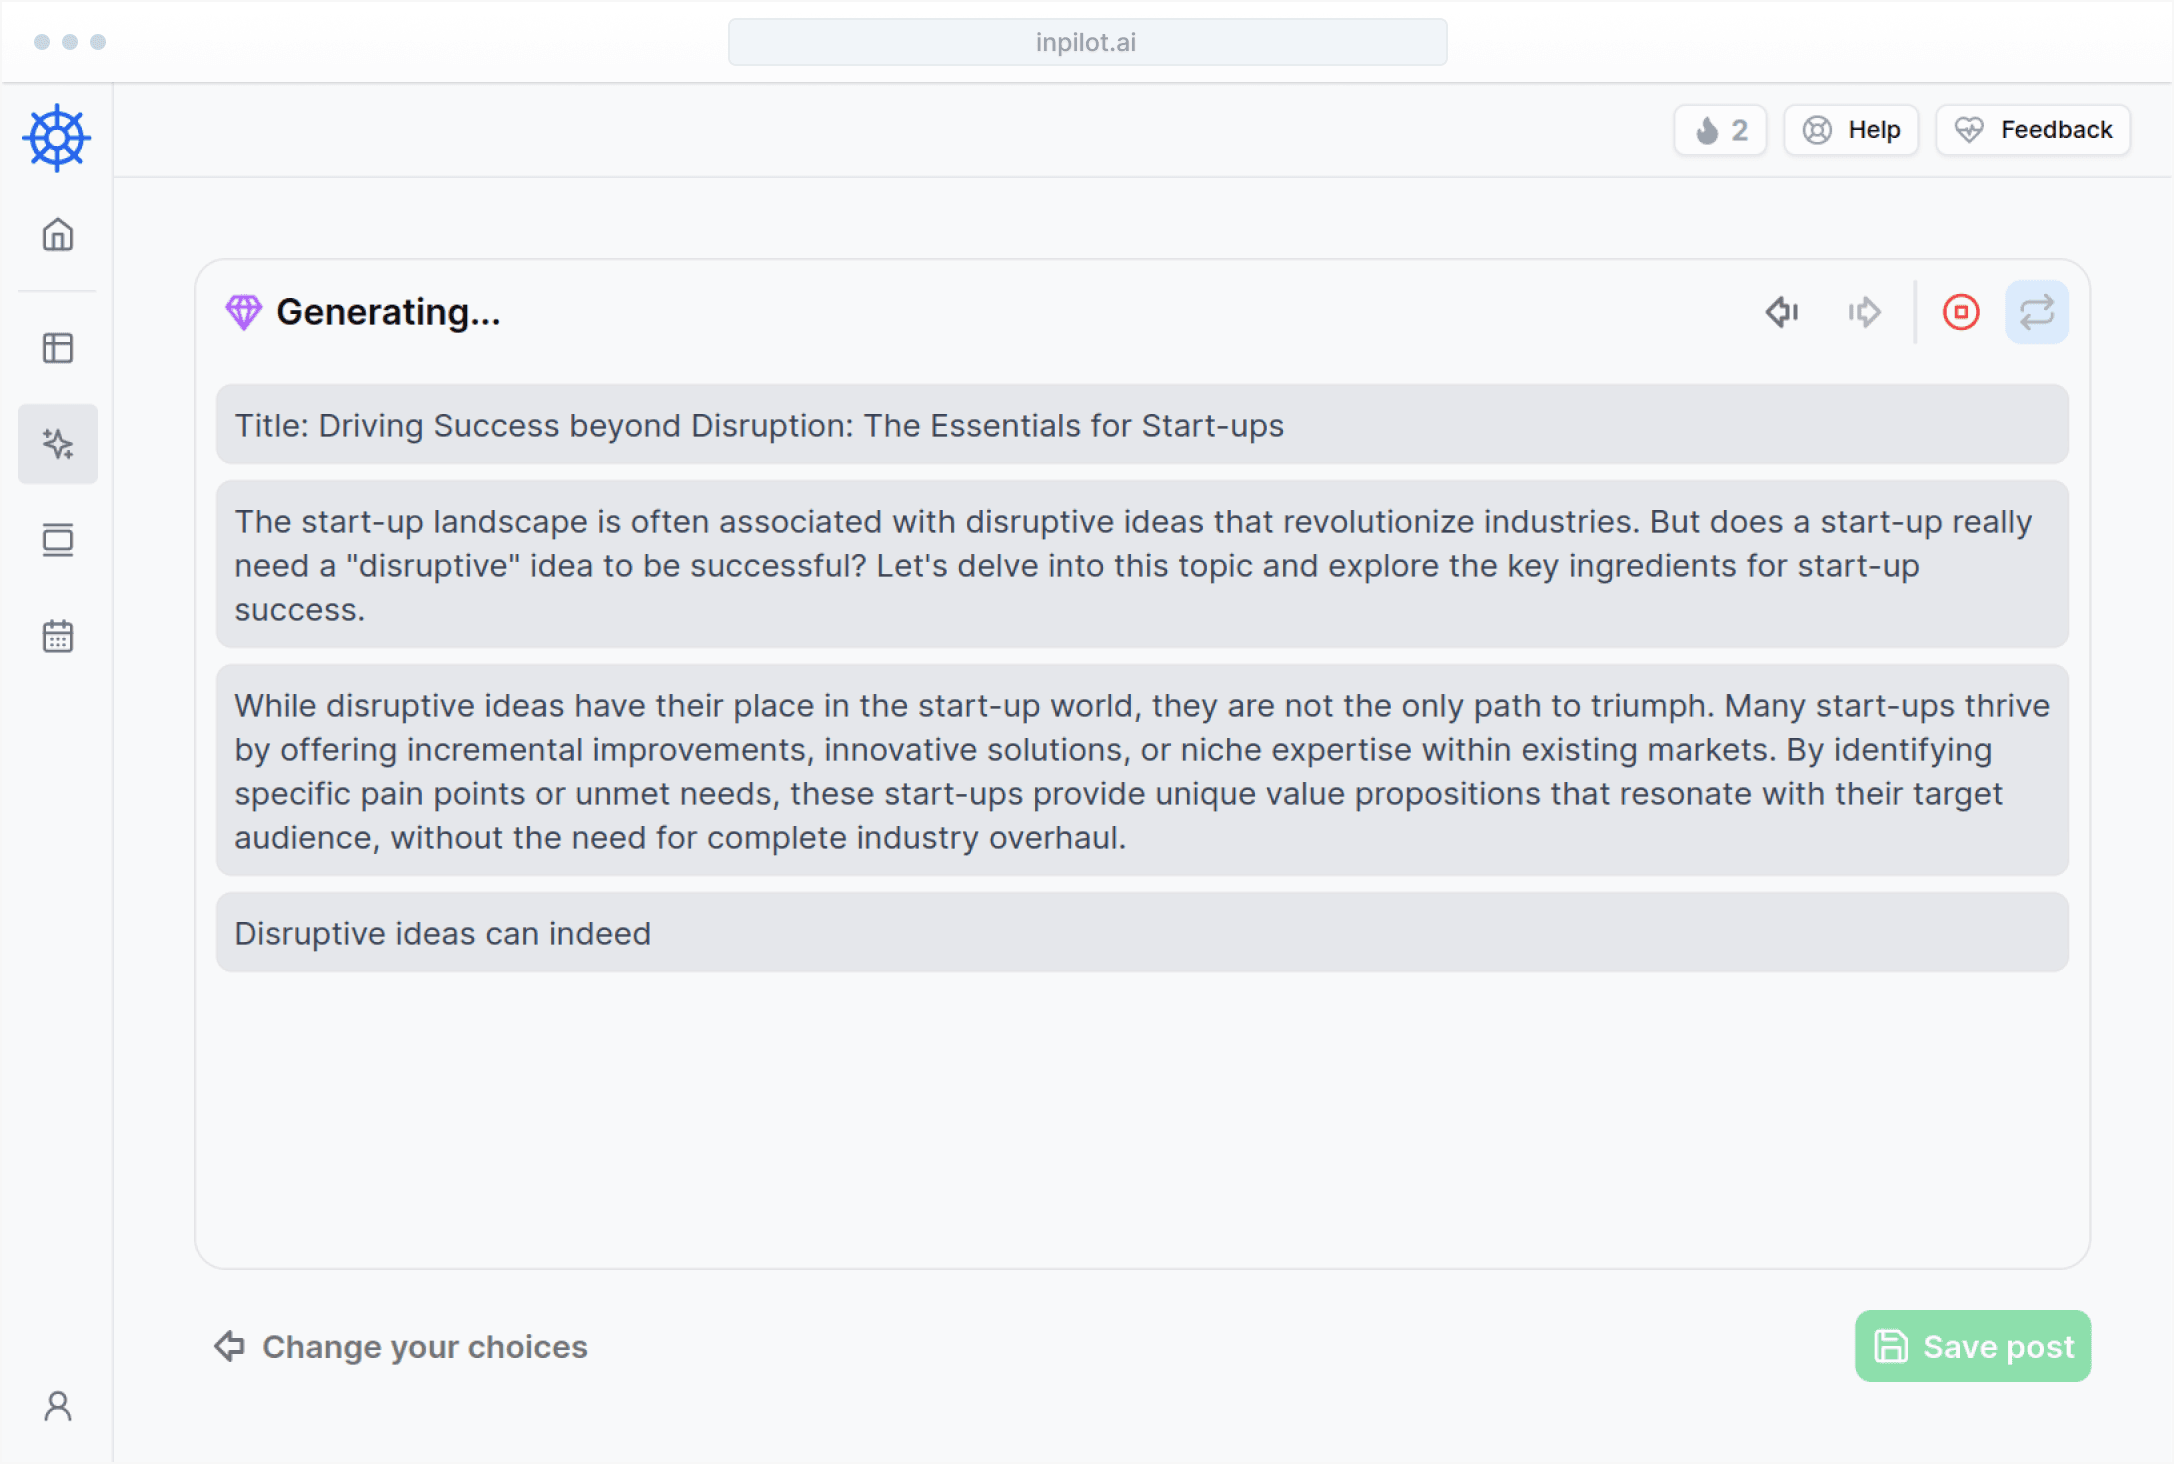Click the User profile icon
This screenshot has width=2174, height=1464.
pyautogui.click(x=57, y=1404)
